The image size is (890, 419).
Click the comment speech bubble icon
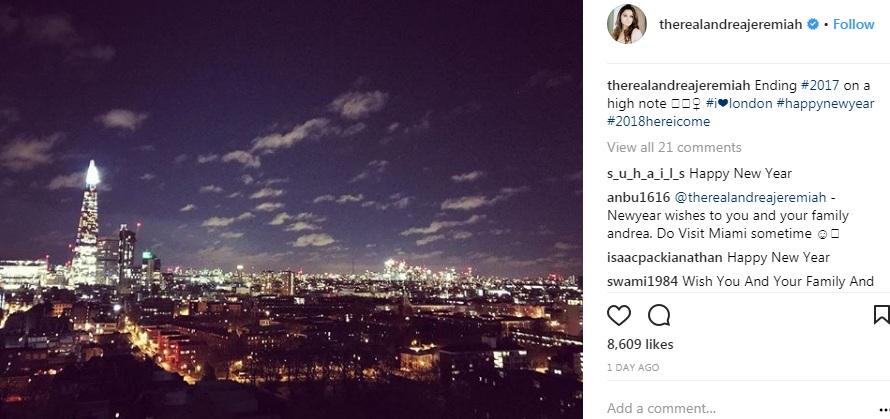click(x=659, y=315)
